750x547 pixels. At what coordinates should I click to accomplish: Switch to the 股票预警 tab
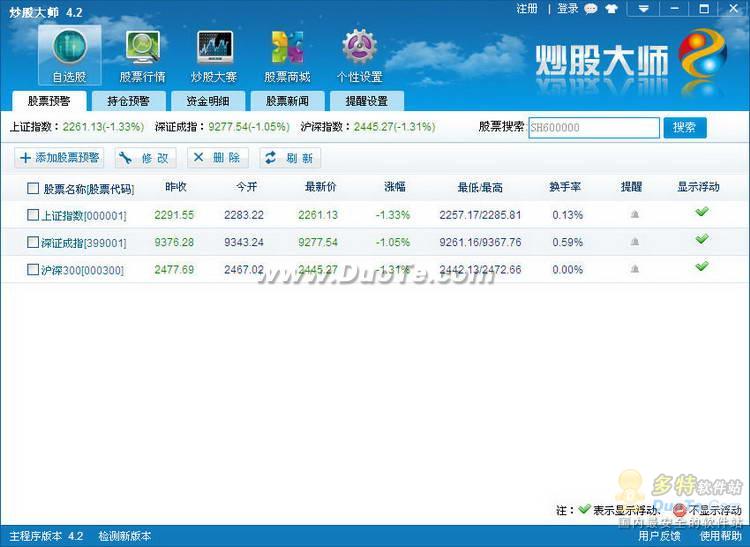tap(49, 101)
